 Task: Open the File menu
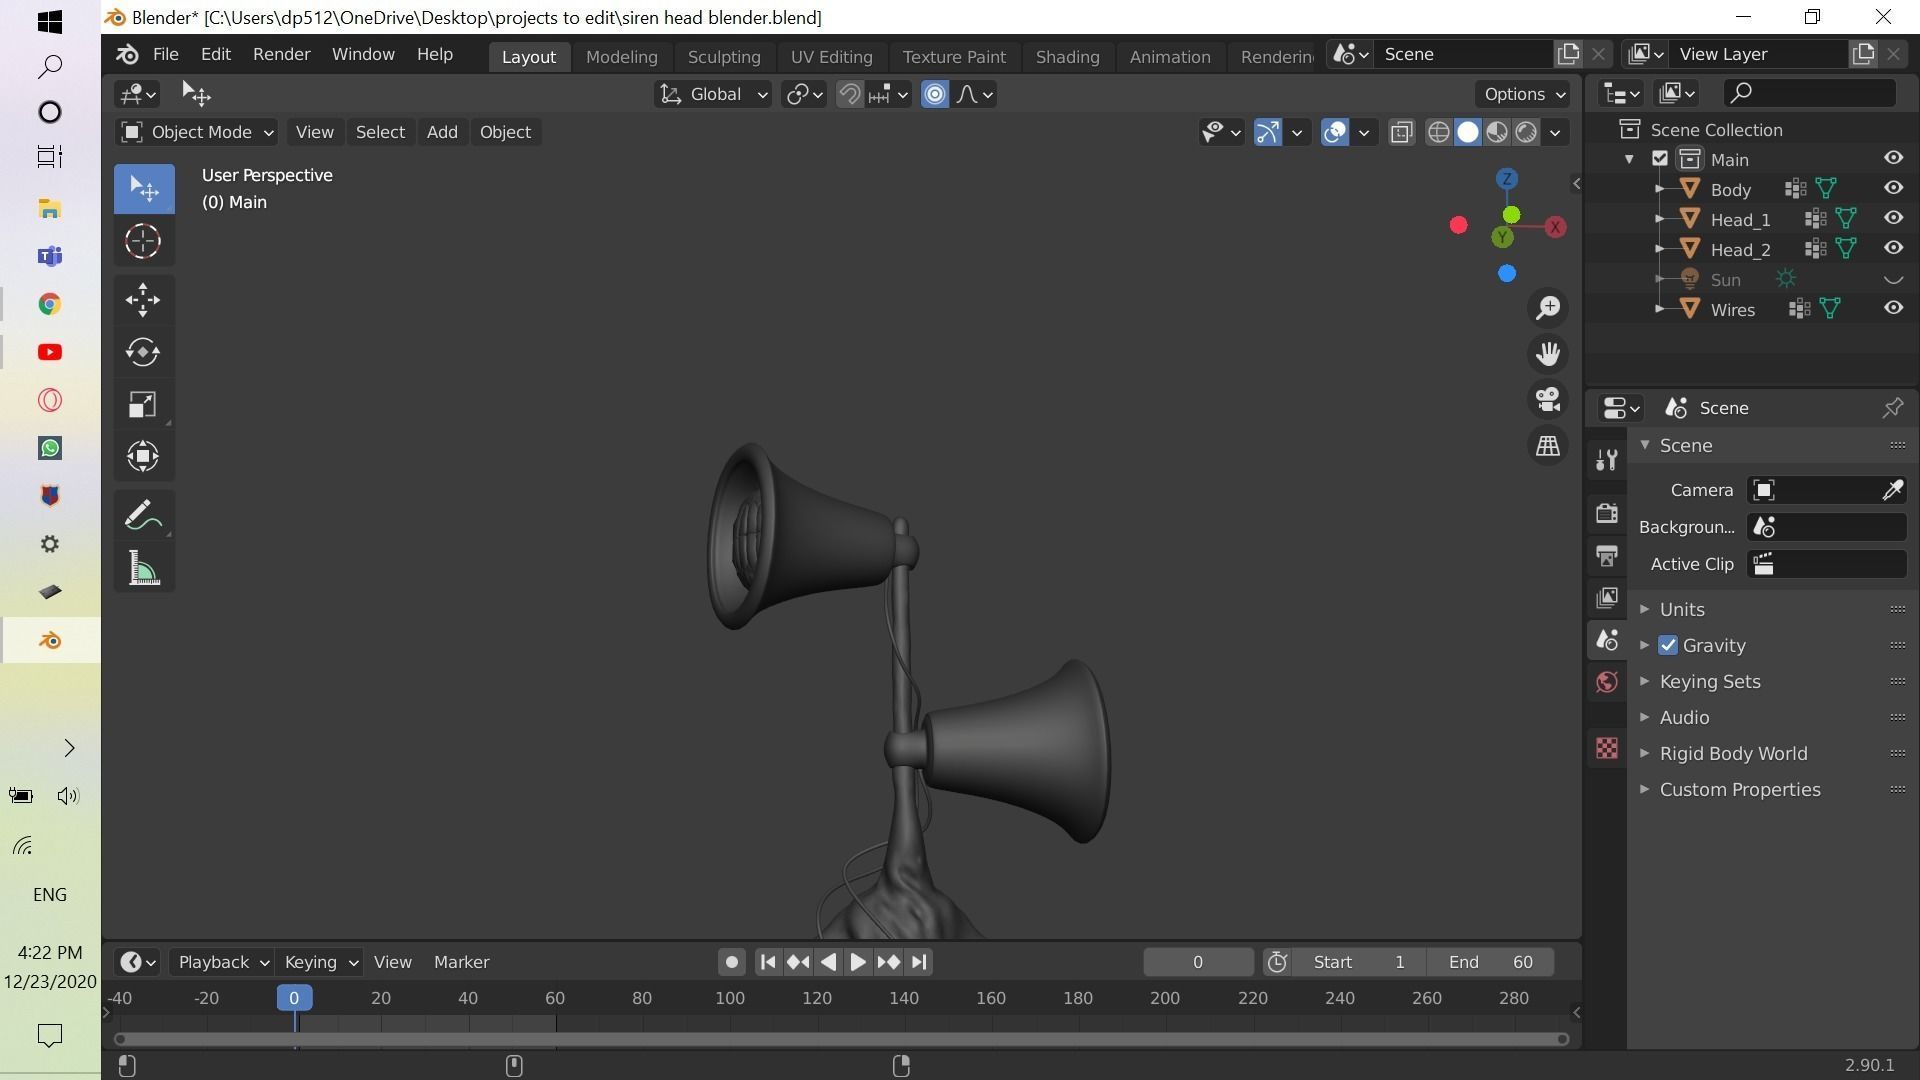coord(166,54)
